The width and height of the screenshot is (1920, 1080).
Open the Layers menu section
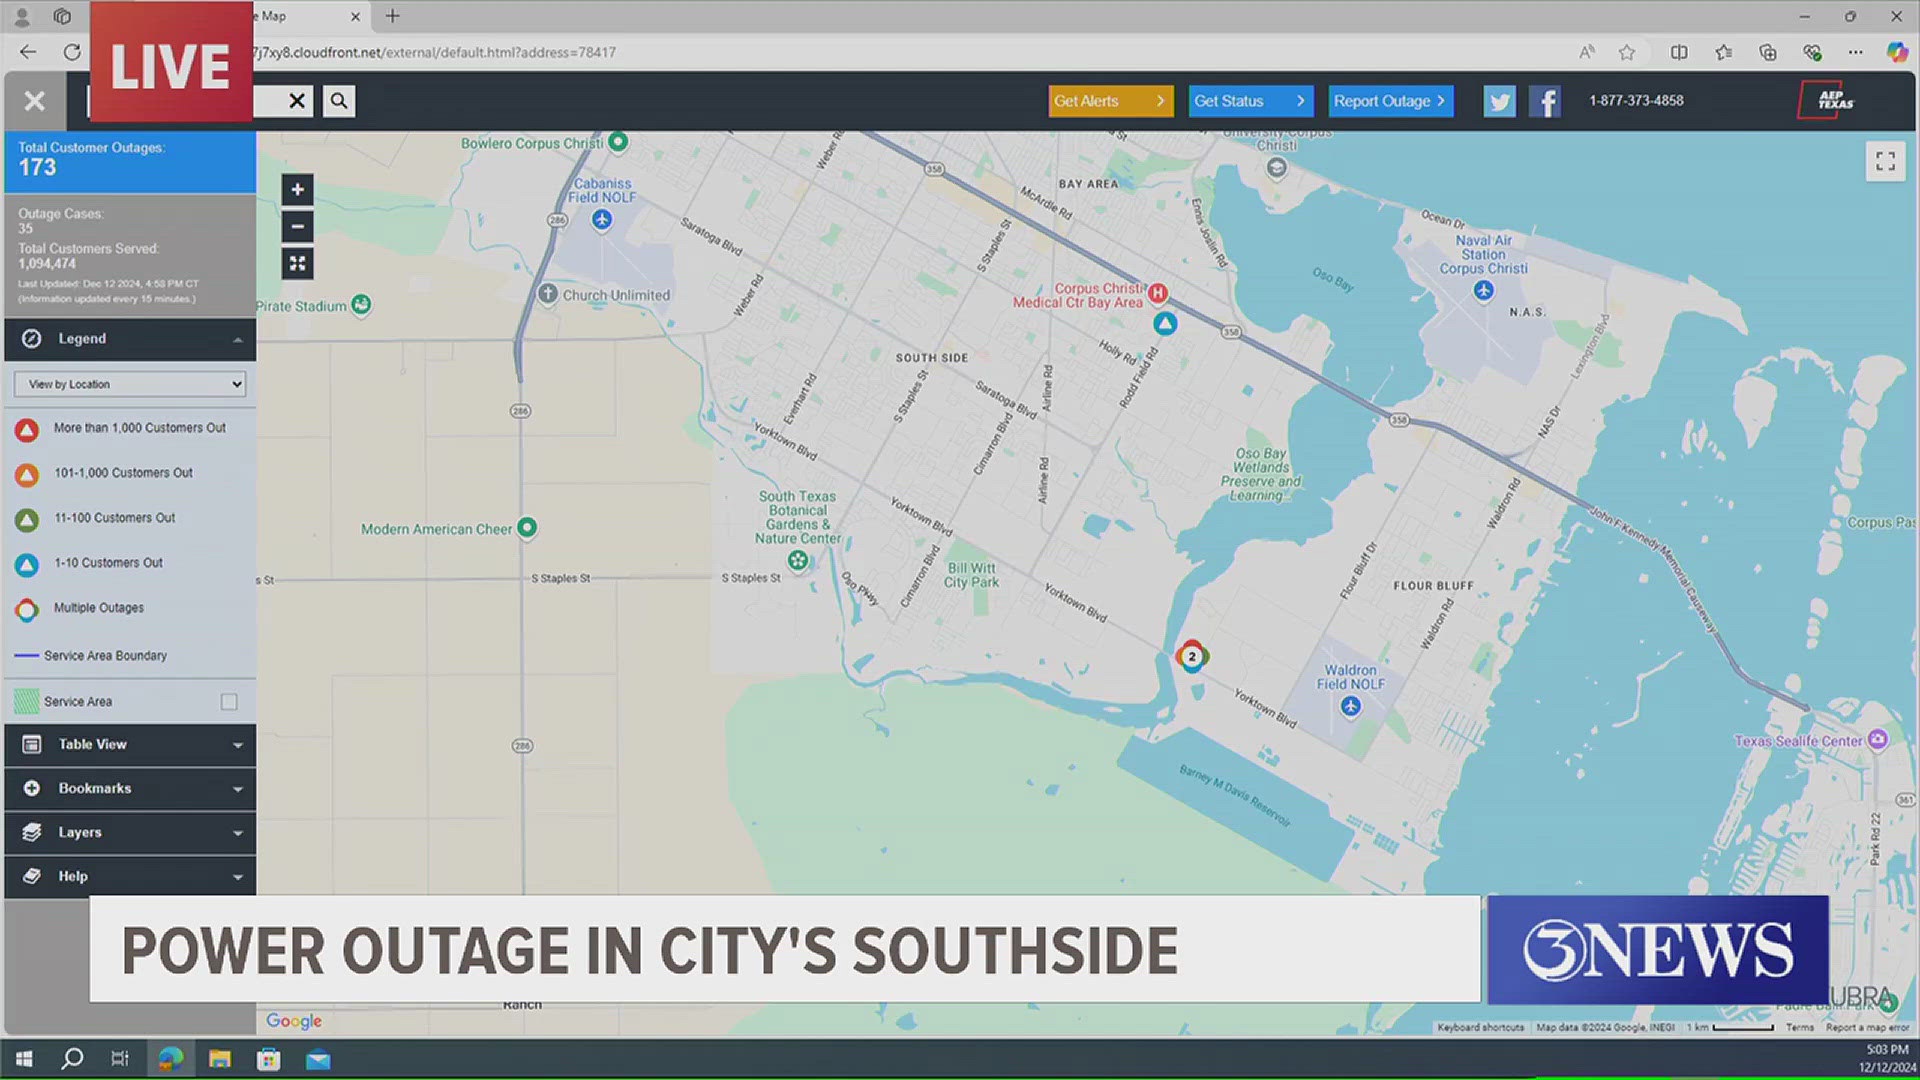click(x=130, y=832)
